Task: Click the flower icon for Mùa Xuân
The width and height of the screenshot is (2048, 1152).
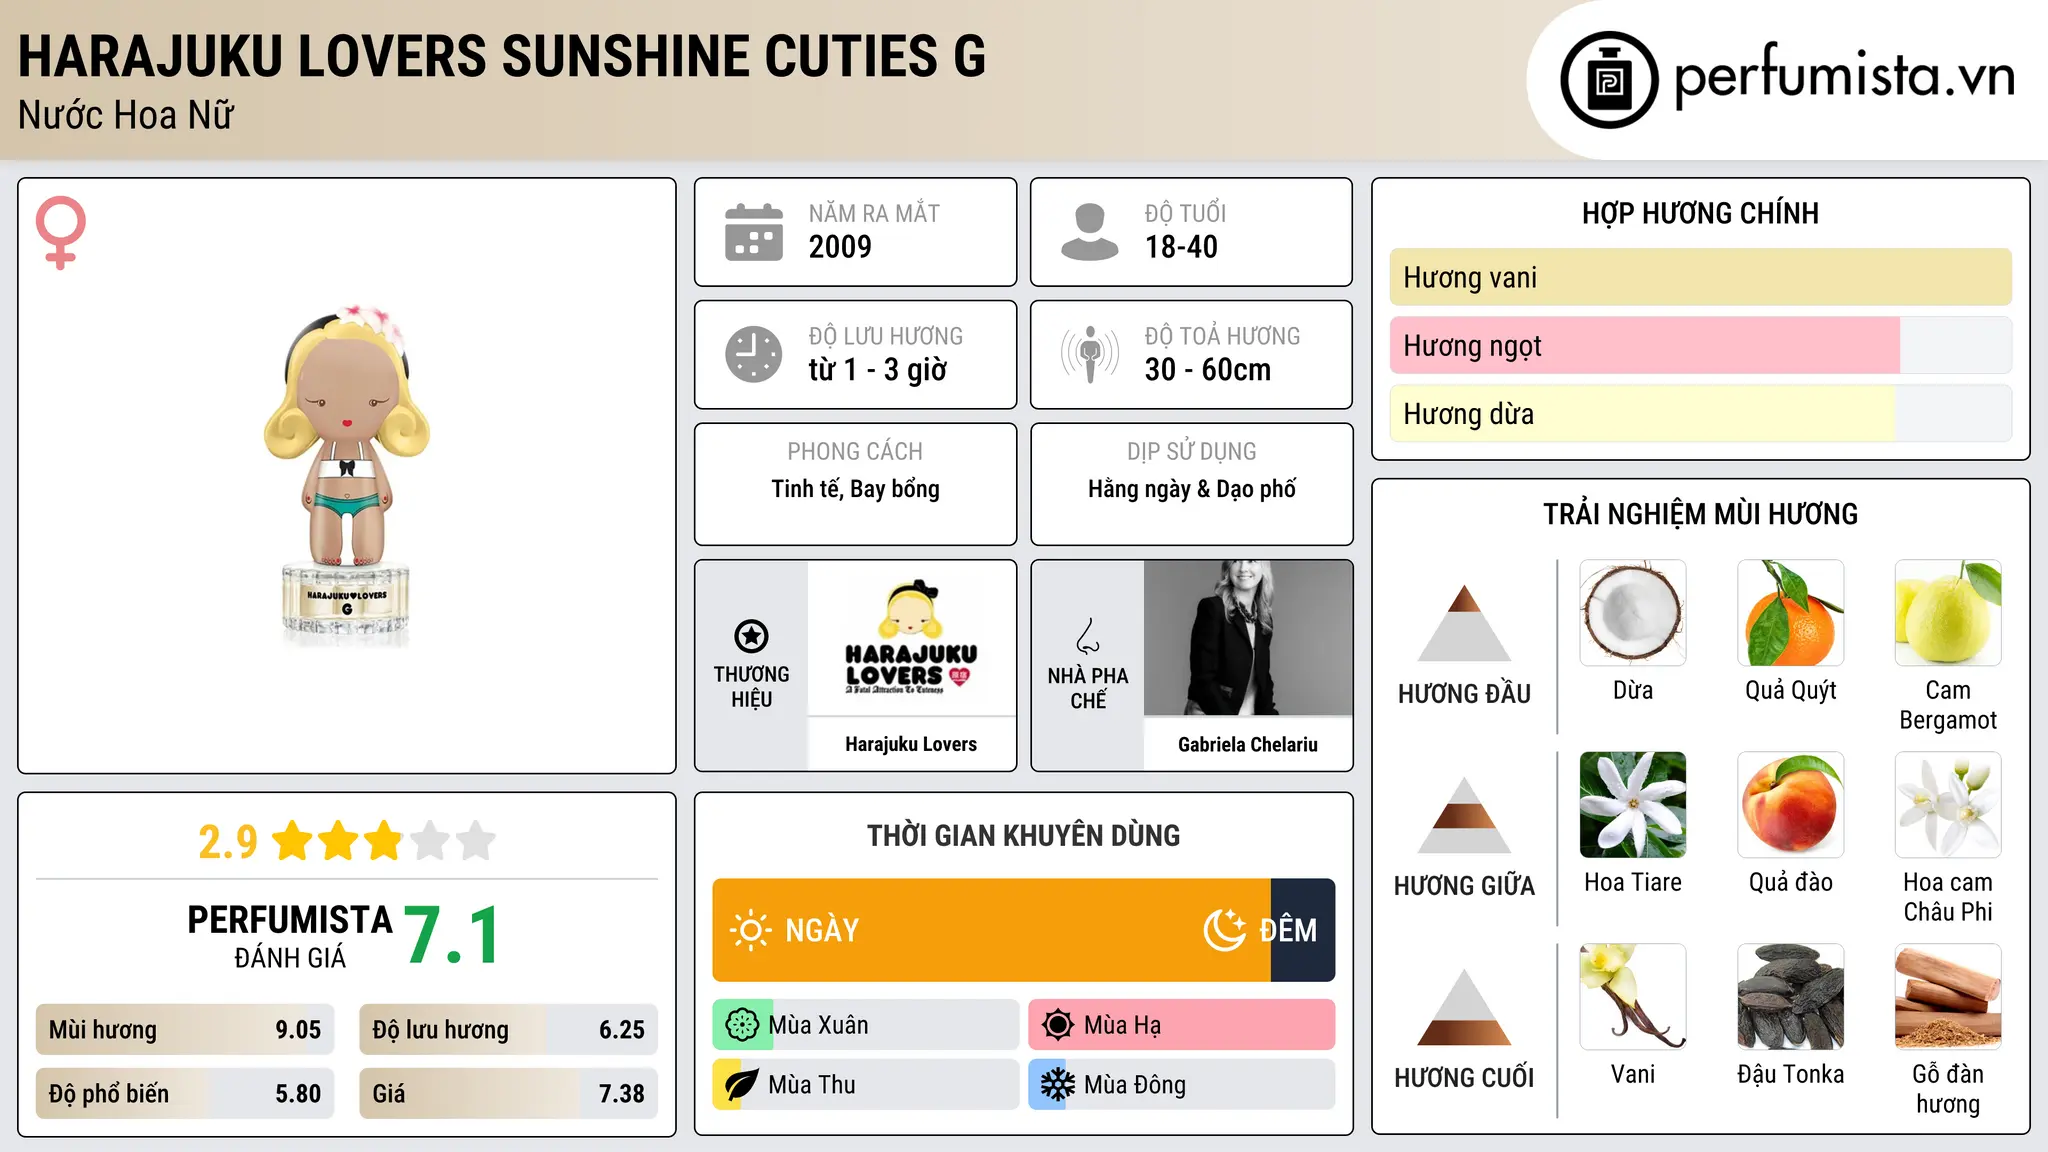Action: (742, 1025)
